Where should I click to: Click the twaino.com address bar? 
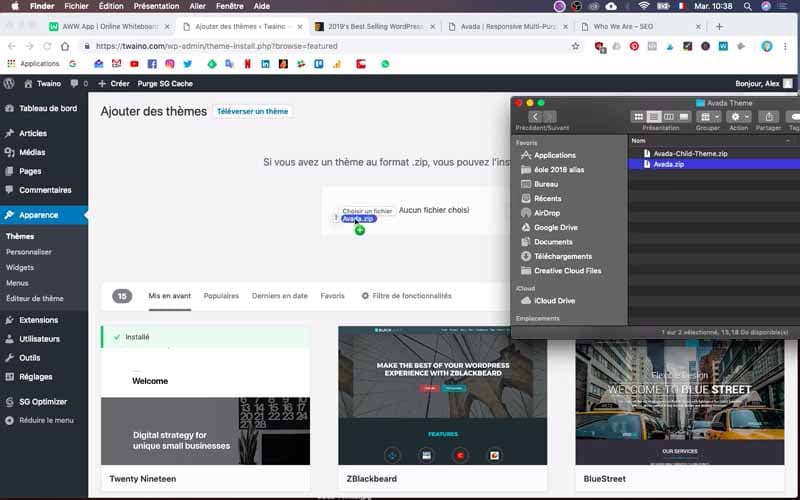[x=327, y=46]
